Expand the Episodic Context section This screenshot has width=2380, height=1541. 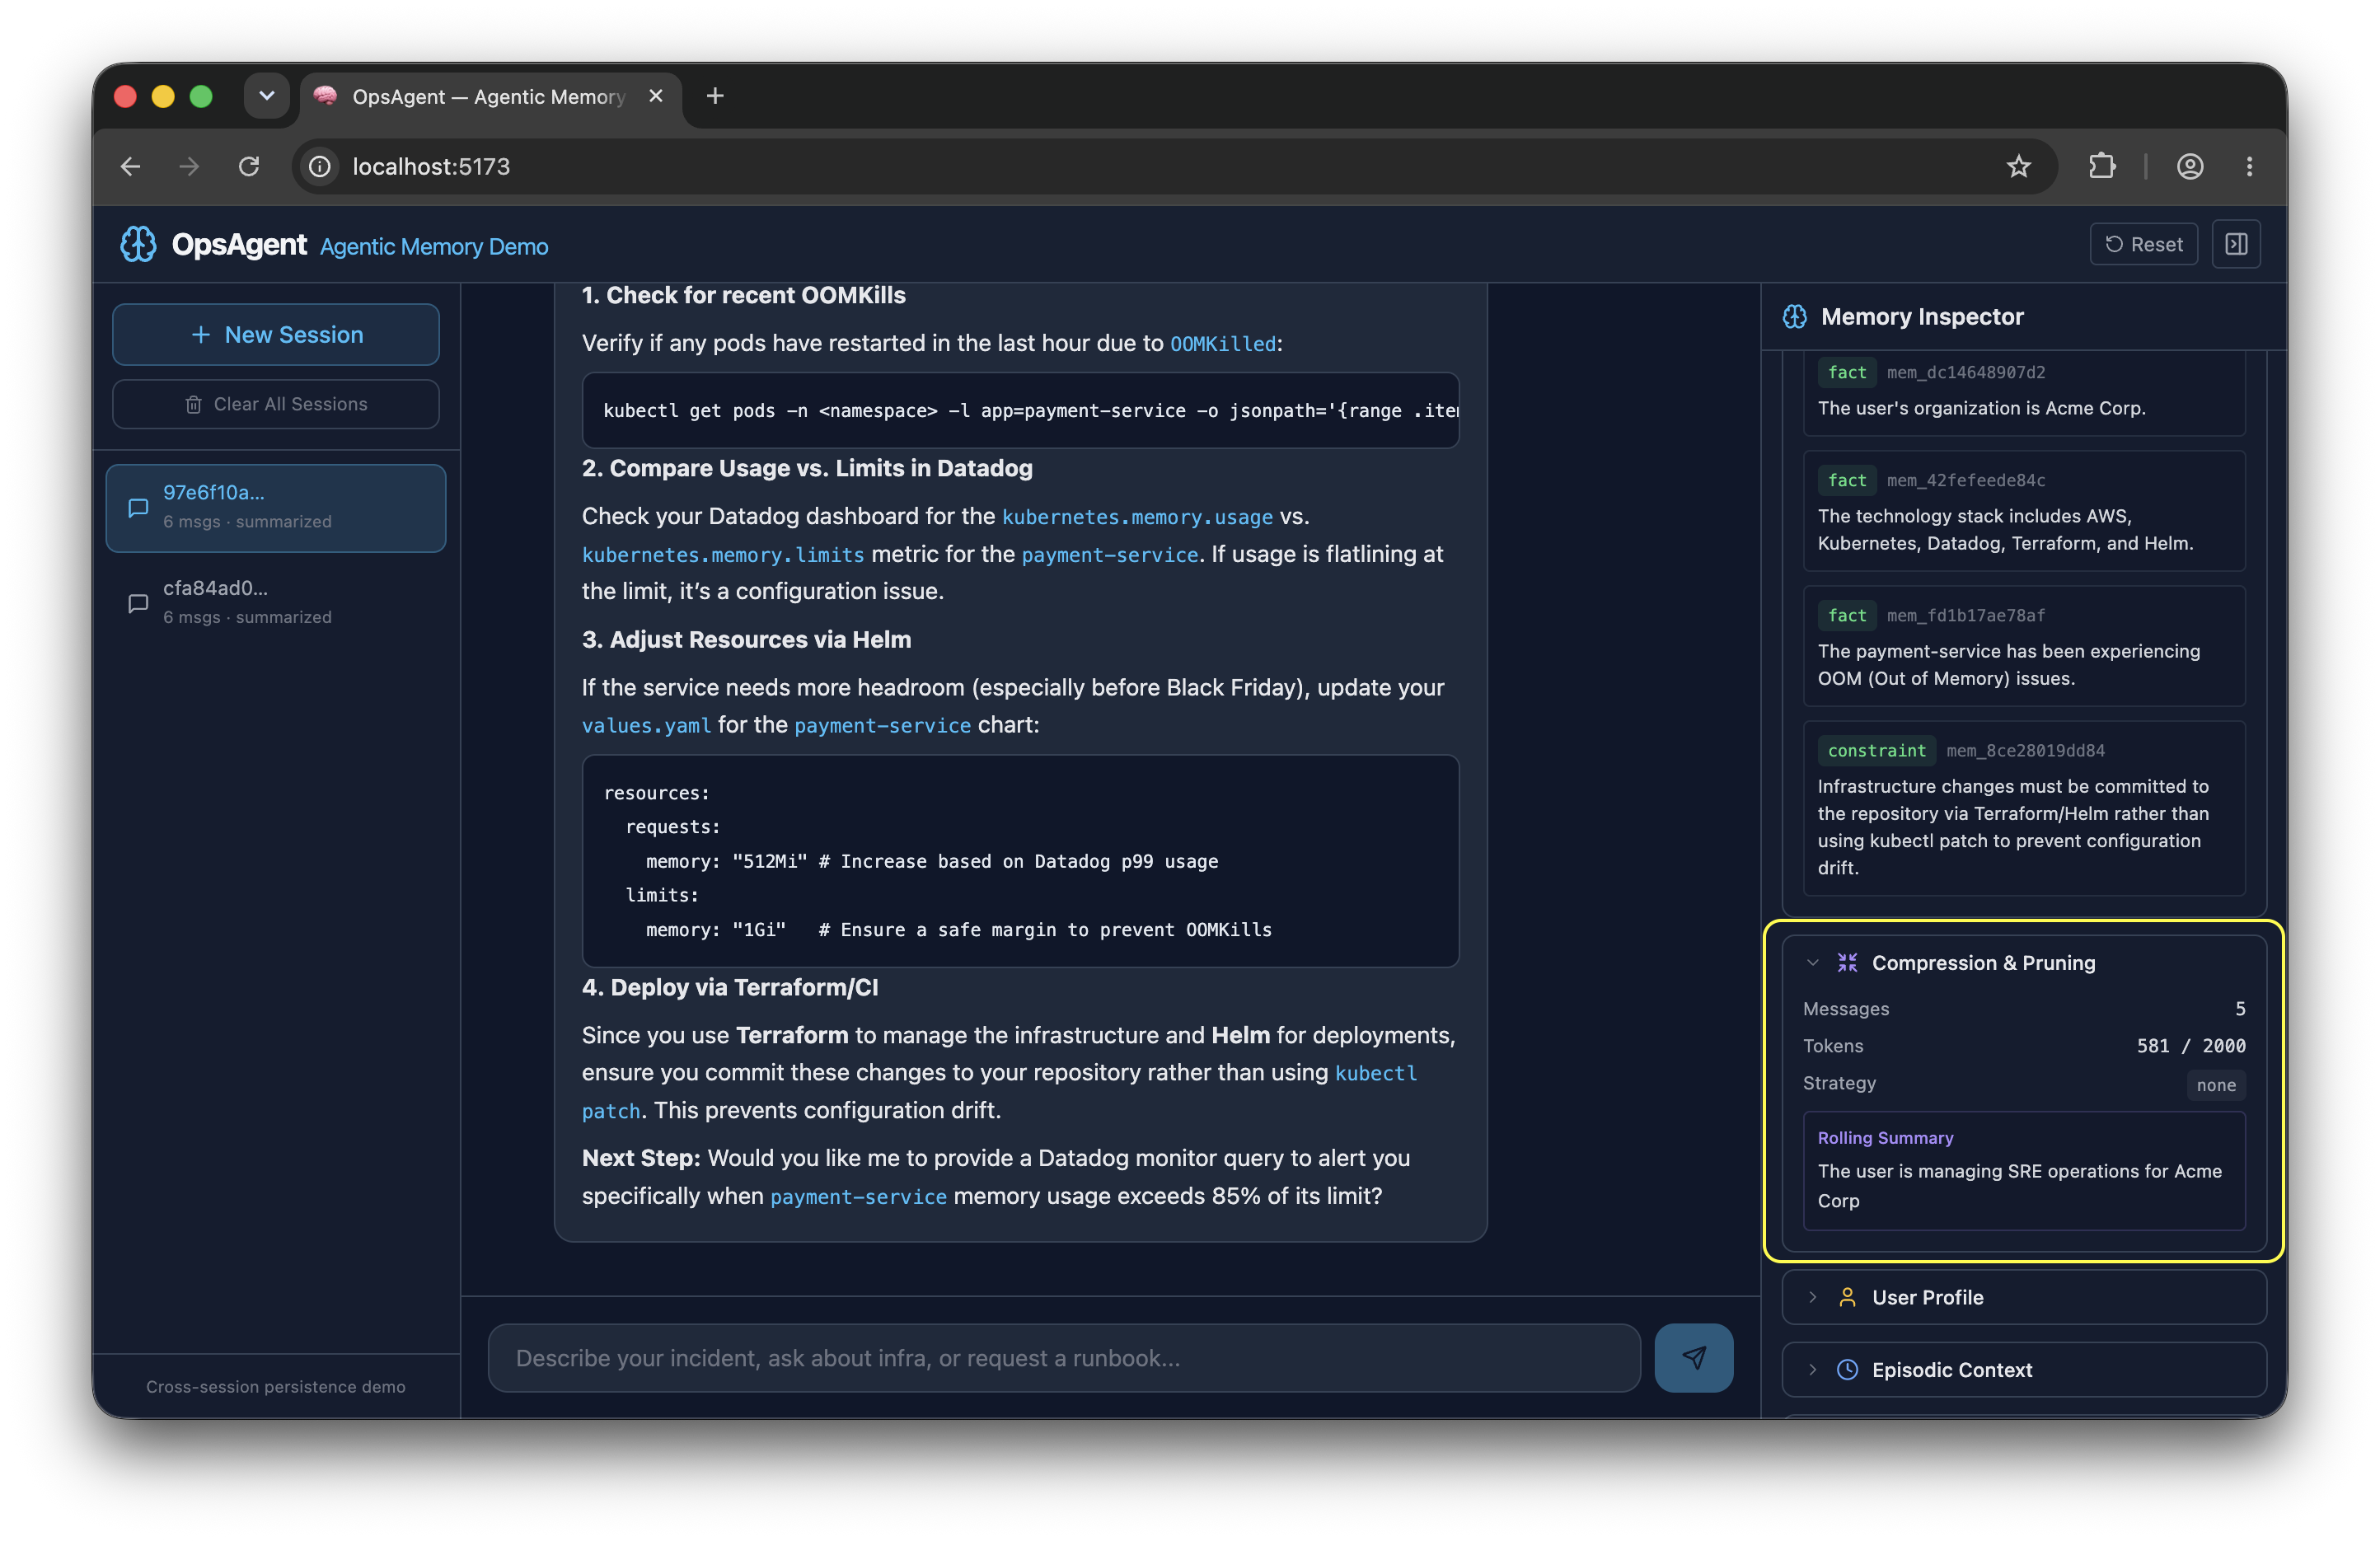2023,1369
